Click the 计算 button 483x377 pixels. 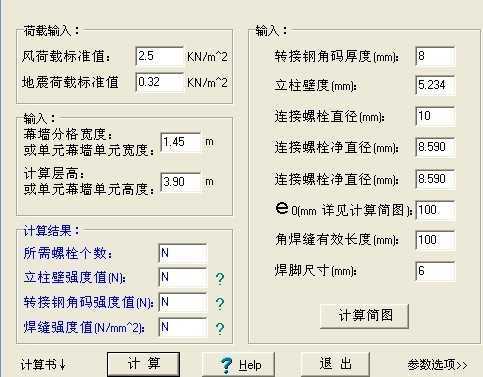pos(143,364)
